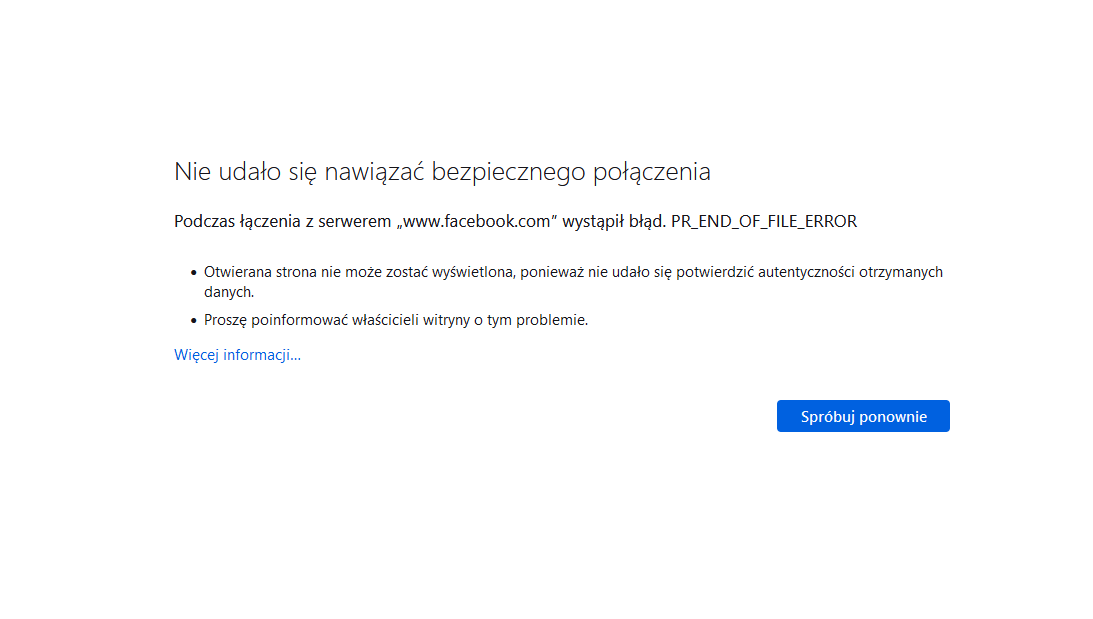Click 'Nie udało się' at heading start

(x=245, y=172)
